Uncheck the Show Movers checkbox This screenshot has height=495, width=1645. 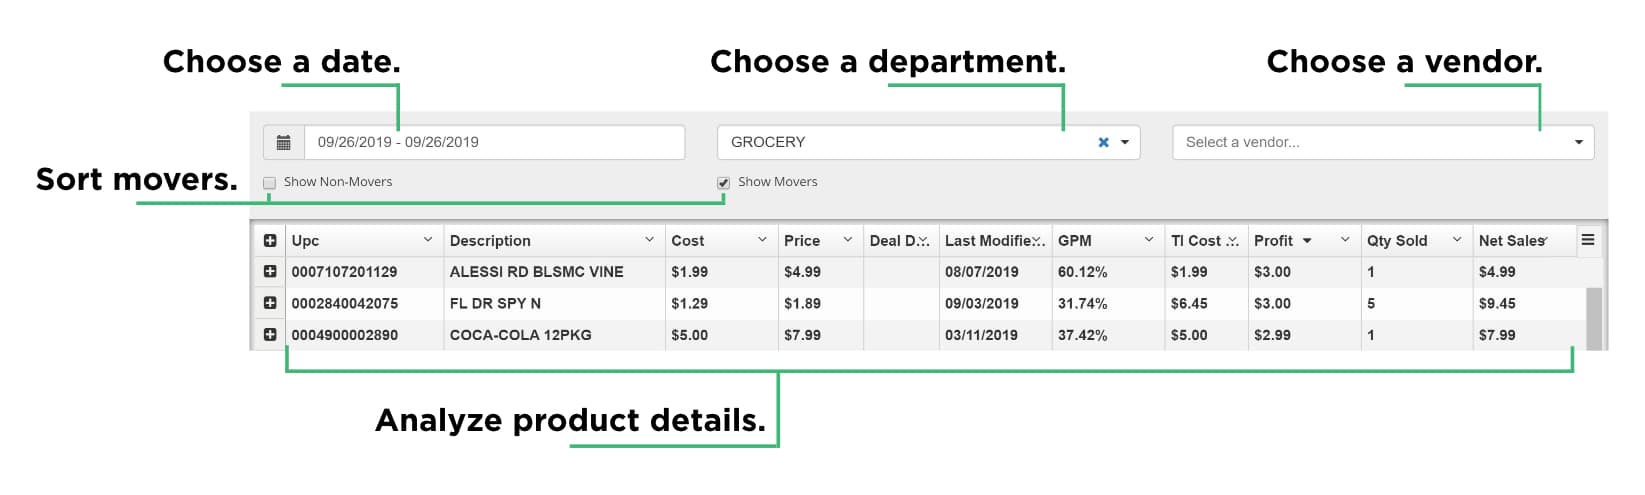(x=723, y=183)
